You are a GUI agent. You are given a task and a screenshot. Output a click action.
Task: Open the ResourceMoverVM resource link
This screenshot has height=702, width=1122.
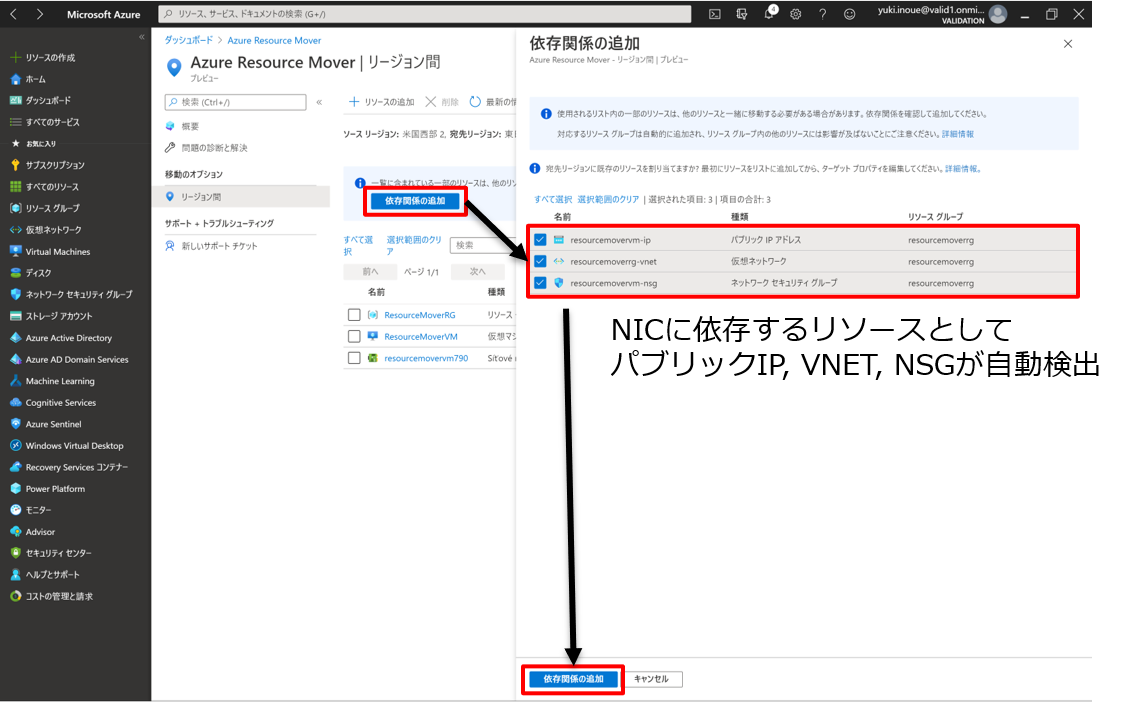(421, 336)
